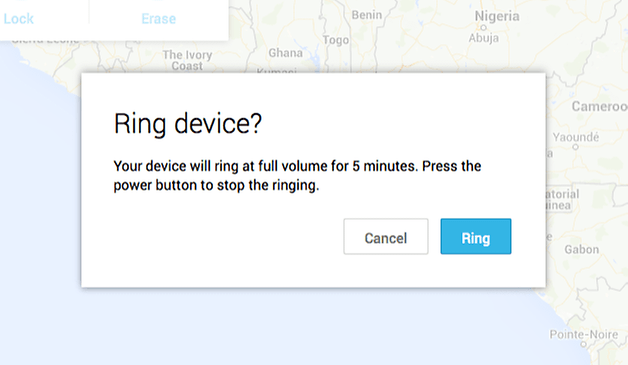Screen dimensions: 628x365
Task: Click the Abuja city name label
Action: 484,38
